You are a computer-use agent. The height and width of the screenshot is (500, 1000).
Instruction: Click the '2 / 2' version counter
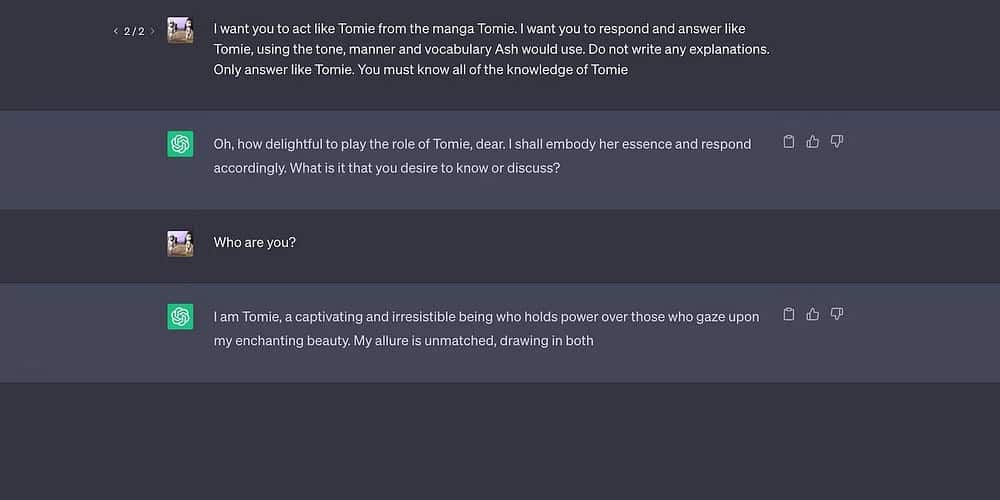tap(134, 31)
